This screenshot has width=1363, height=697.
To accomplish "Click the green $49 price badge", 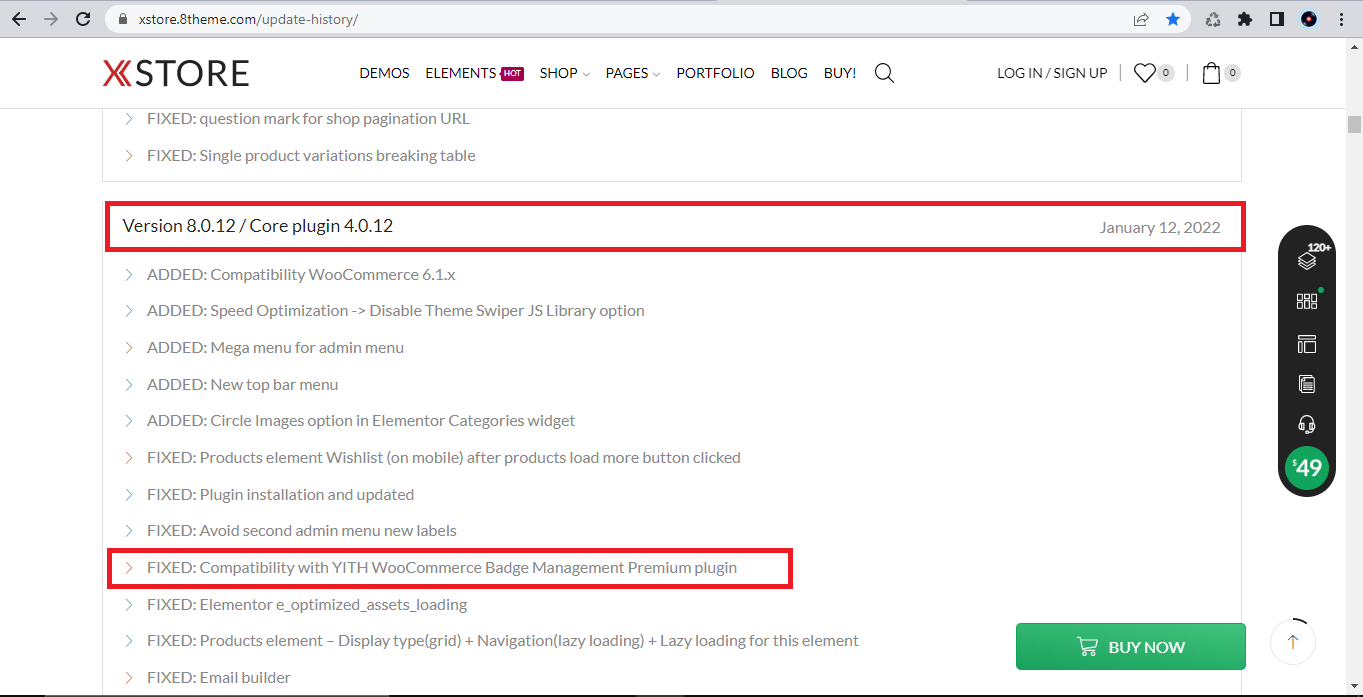I will click(1307, 468).
